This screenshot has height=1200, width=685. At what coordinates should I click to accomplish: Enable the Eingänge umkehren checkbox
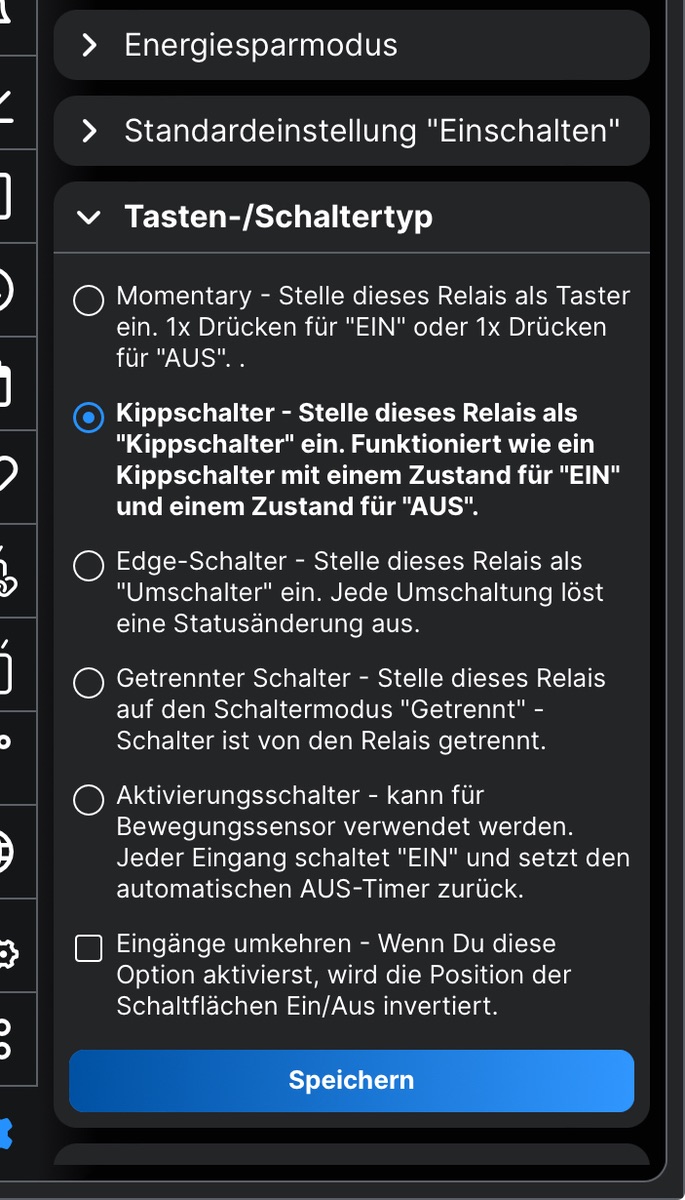[x=89, y=948]
